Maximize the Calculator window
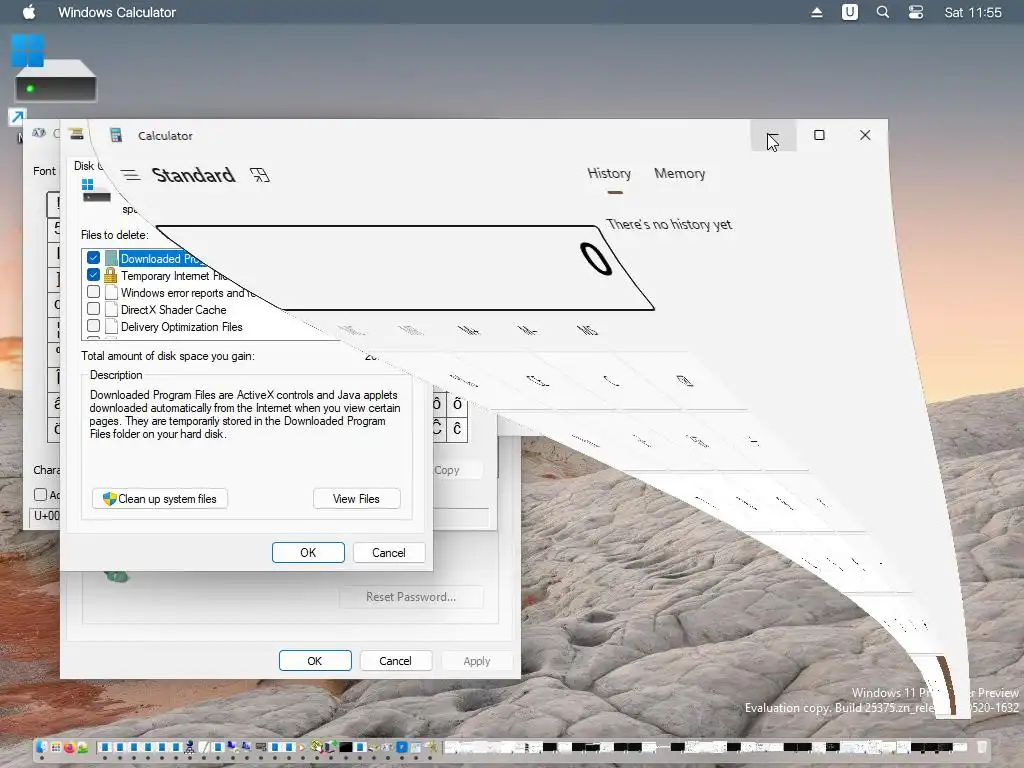Viewport: 1024px width, 768px height. (x=819, y=135)
